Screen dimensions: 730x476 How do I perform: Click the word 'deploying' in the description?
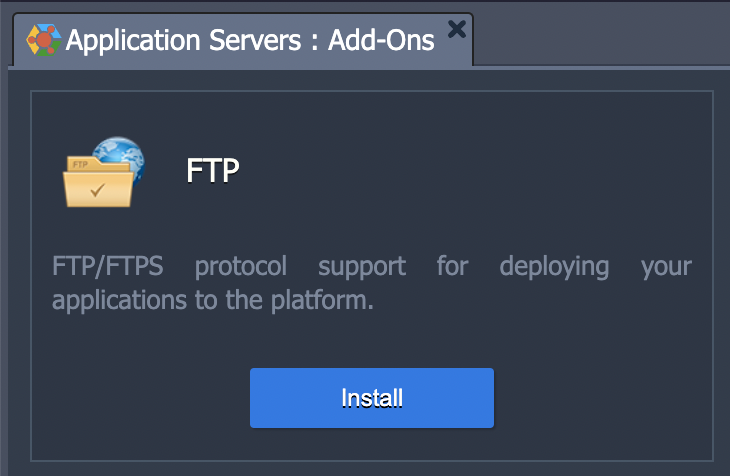(x=554, y=267)
